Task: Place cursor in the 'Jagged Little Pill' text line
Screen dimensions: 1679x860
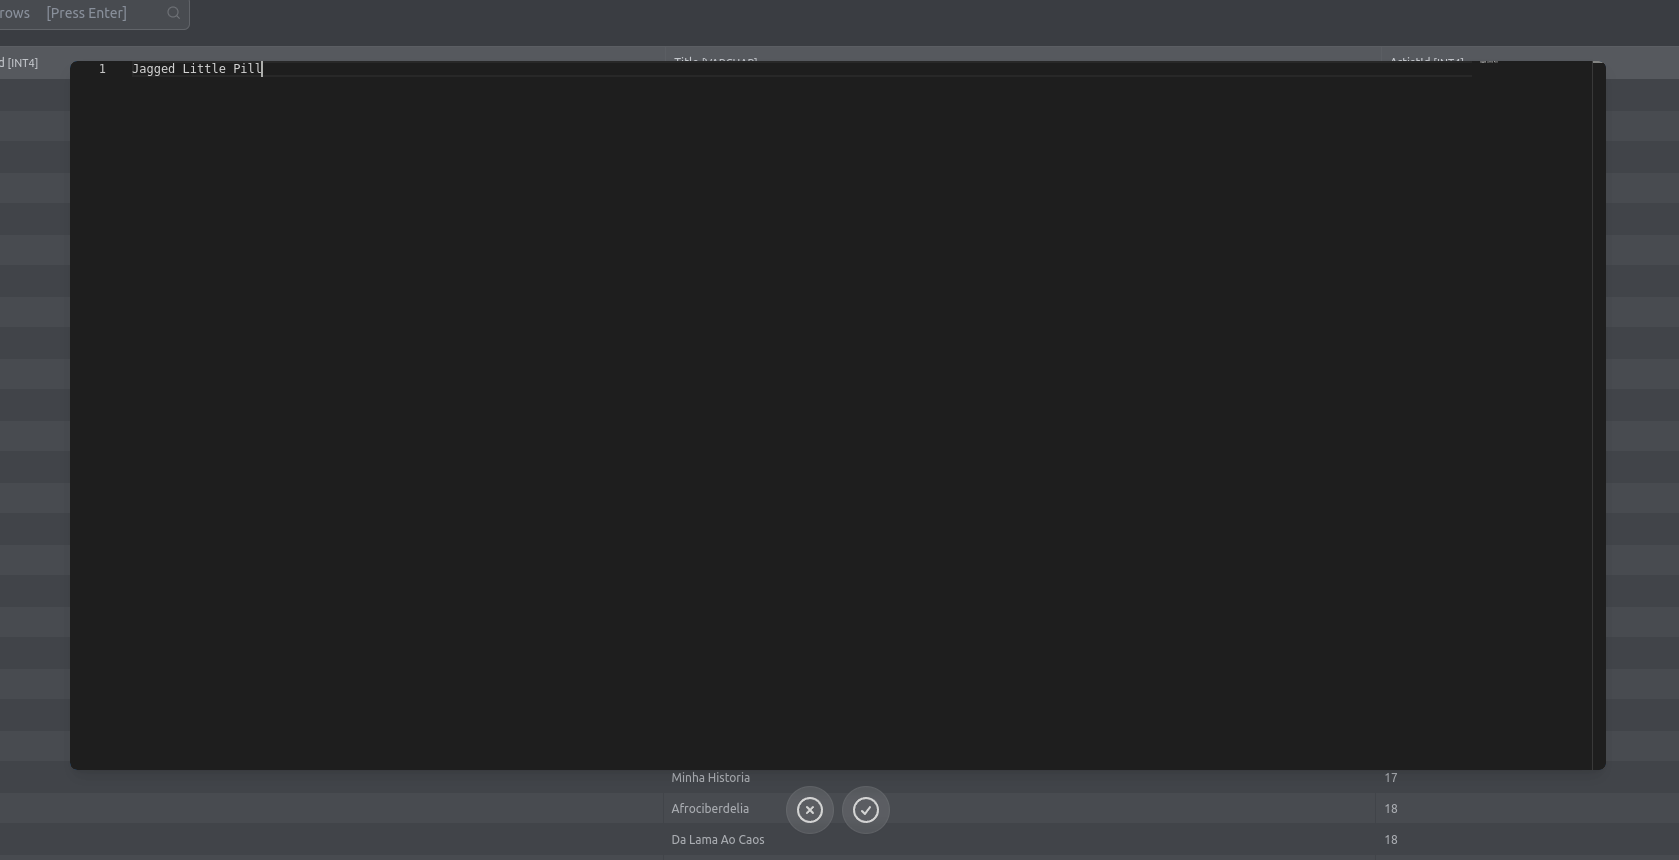Action: click(197, 69)
